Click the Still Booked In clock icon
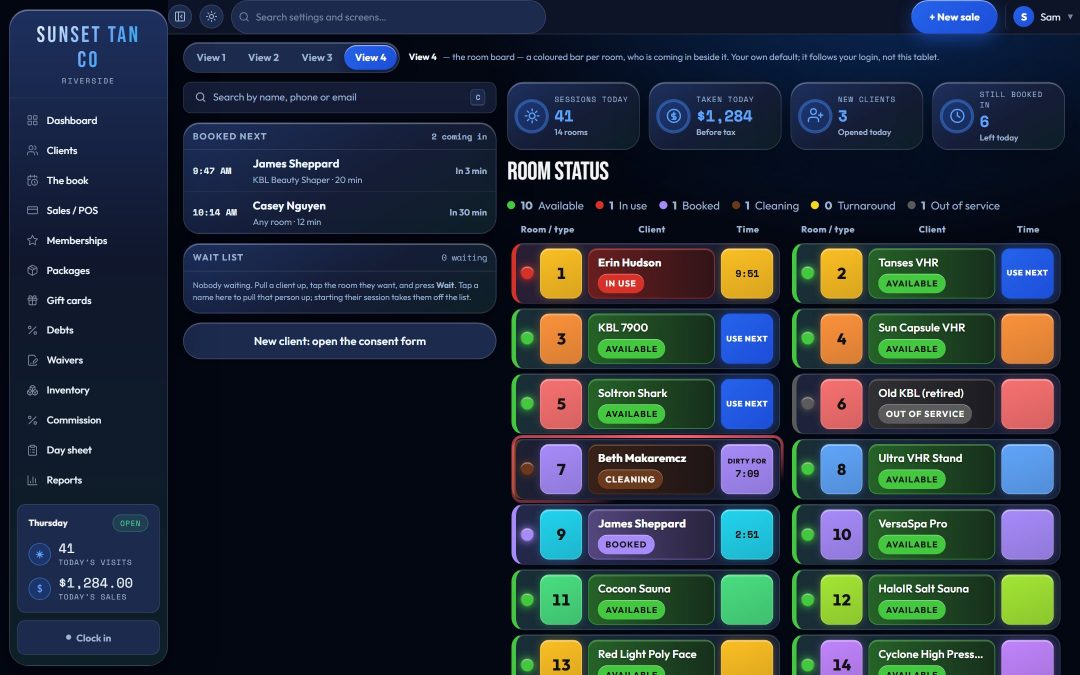The image size is (1080, 675). pyautogui.click(x=957, y=116)
